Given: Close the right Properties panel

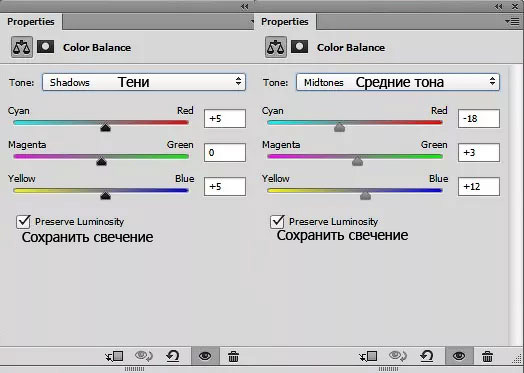Looking at the screenshot, I should (x=515, y=6).
